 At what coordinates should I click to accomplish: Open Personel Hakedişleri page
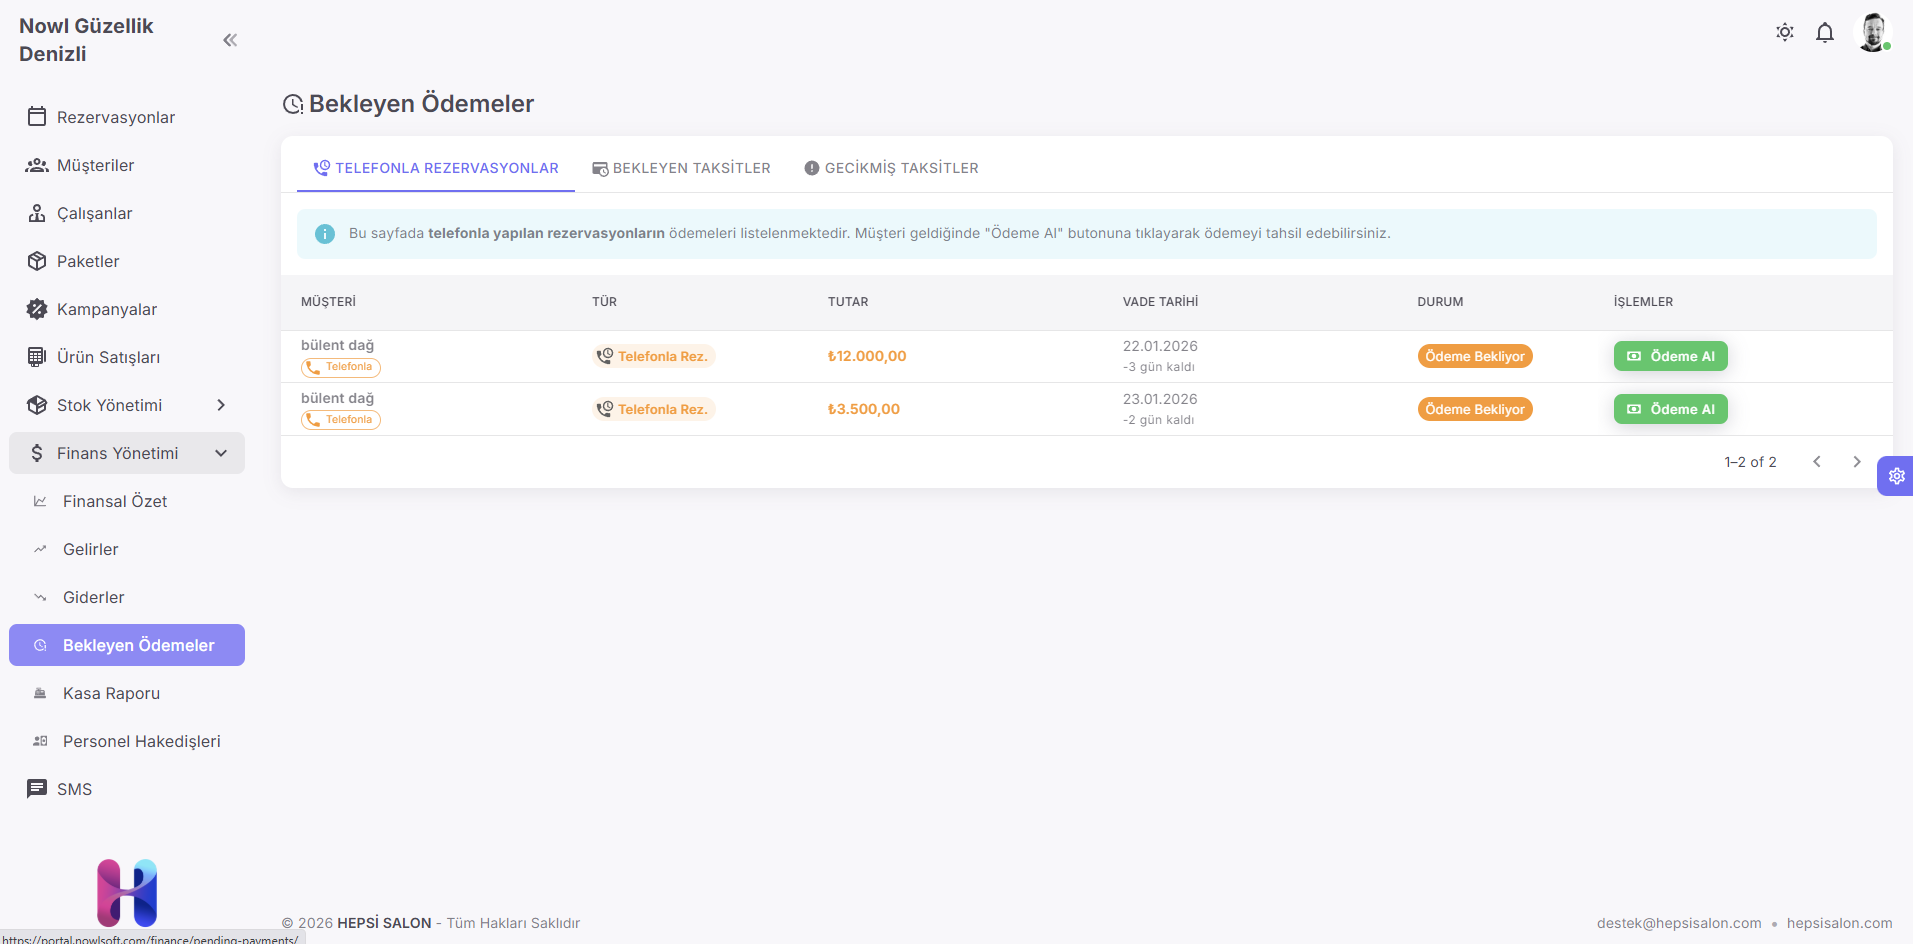coord(141,741)
